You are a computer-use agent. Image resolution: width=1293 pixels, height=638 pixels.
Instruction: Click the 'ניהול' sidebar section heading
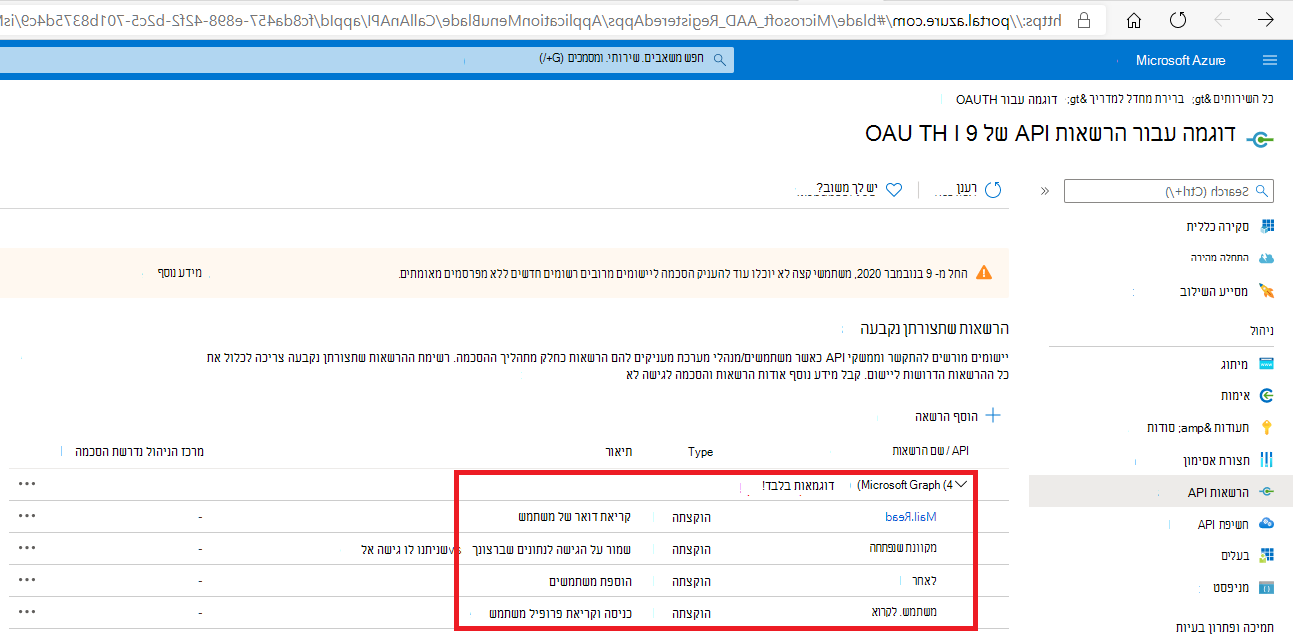pos(1263,329)
